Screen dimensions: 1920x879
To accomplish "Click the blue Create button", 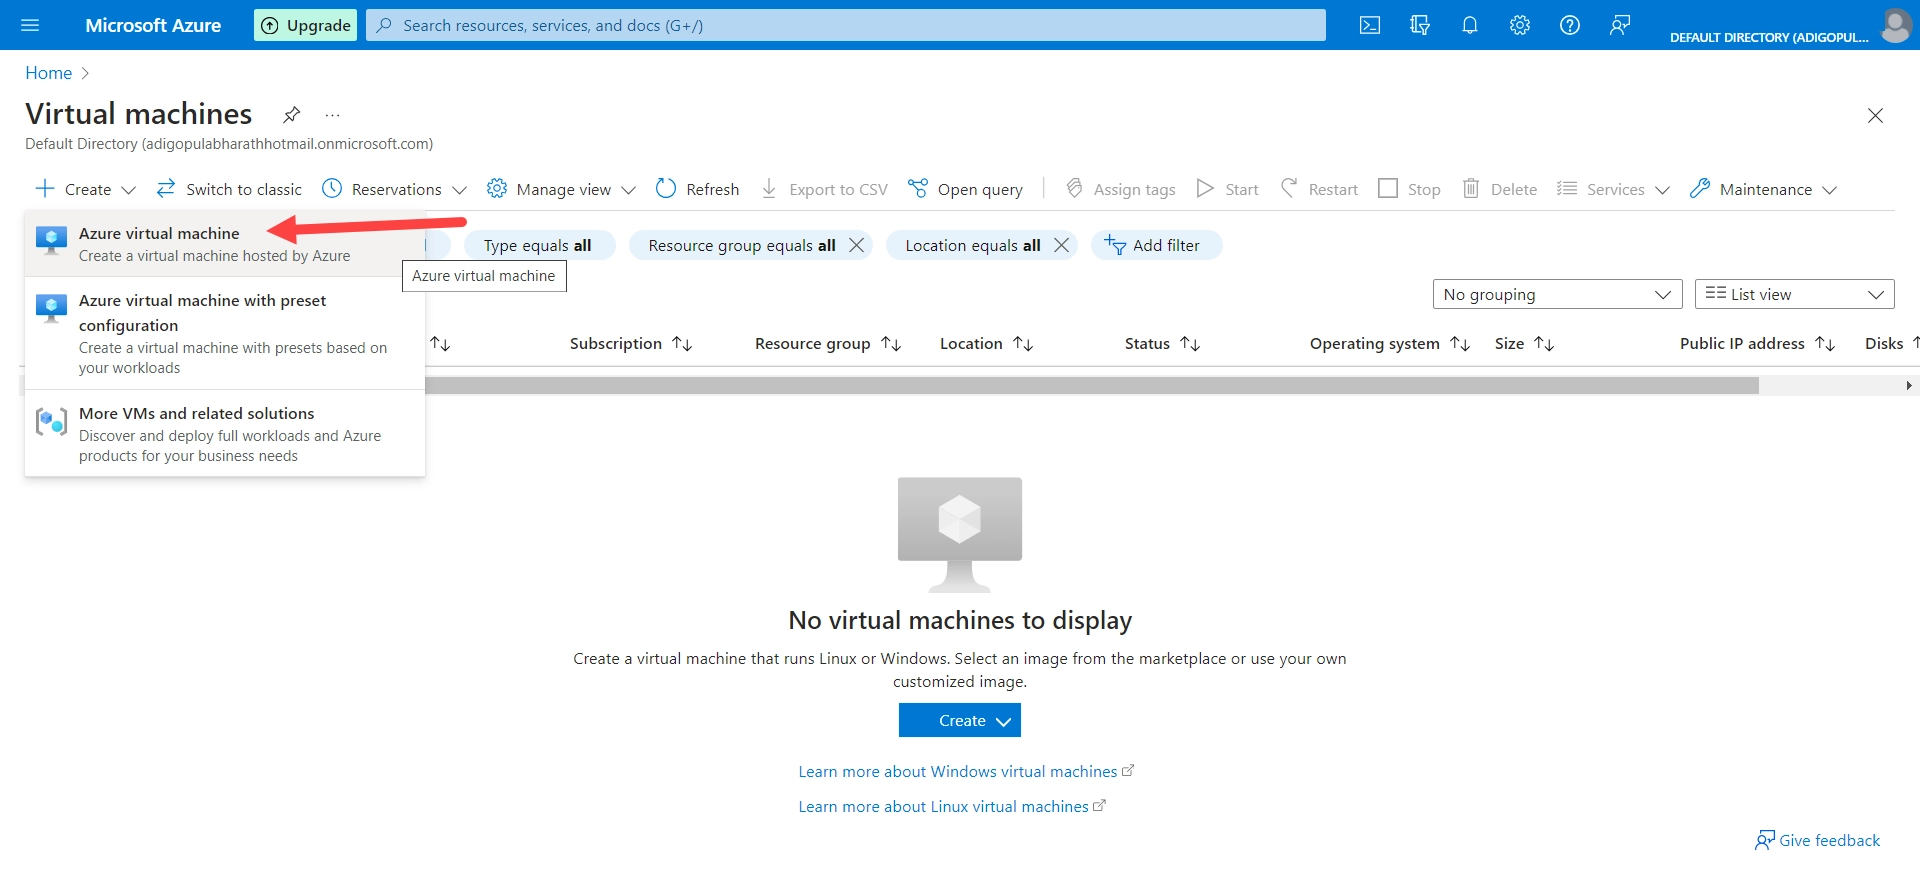I will point(960,720).
